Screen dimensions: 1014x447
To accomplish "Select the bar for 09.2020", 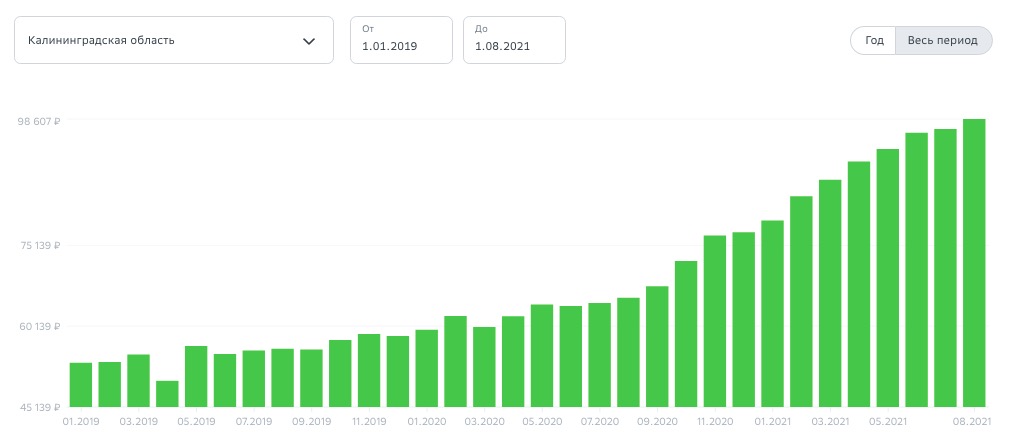I will [657, 347].
